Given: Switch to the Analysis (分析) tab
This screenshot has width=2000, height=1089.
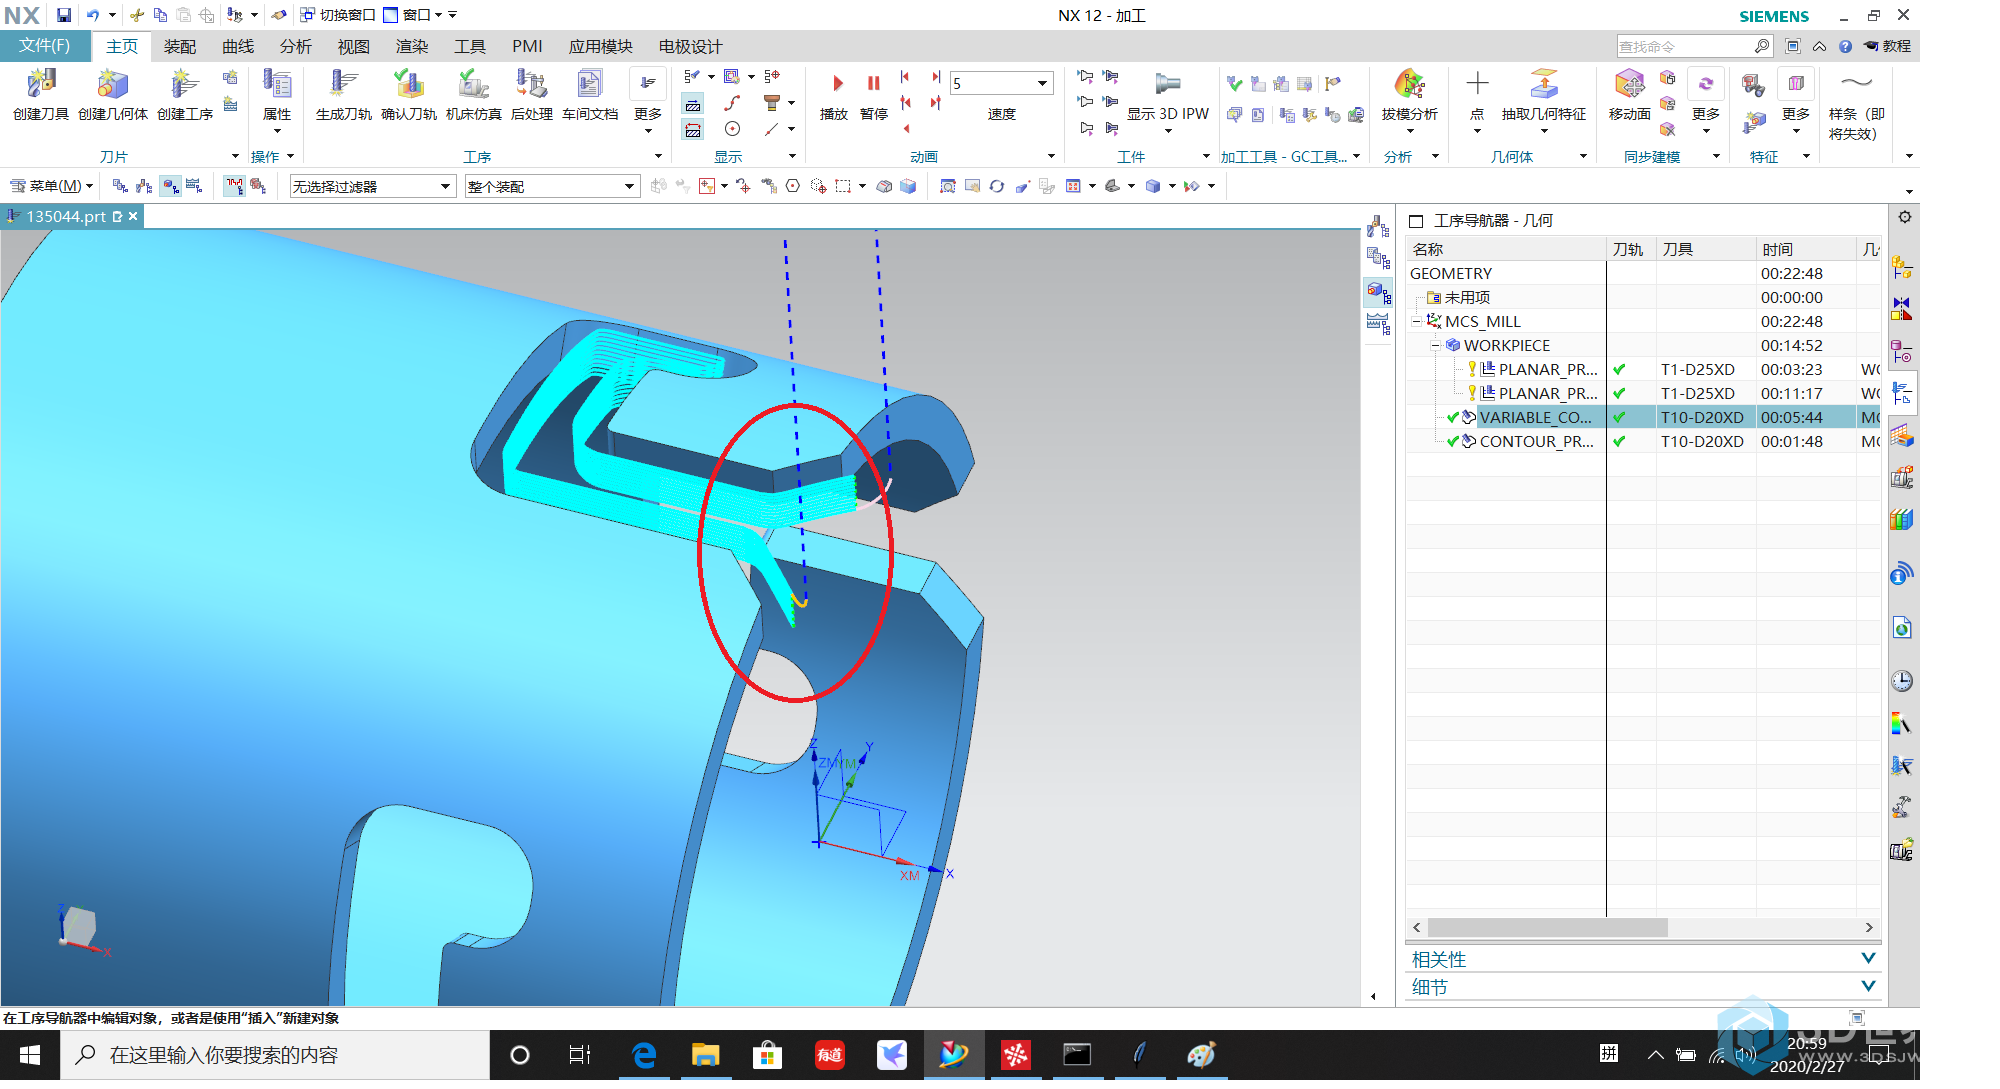Looking at the screenshot, I should point(296,46).
